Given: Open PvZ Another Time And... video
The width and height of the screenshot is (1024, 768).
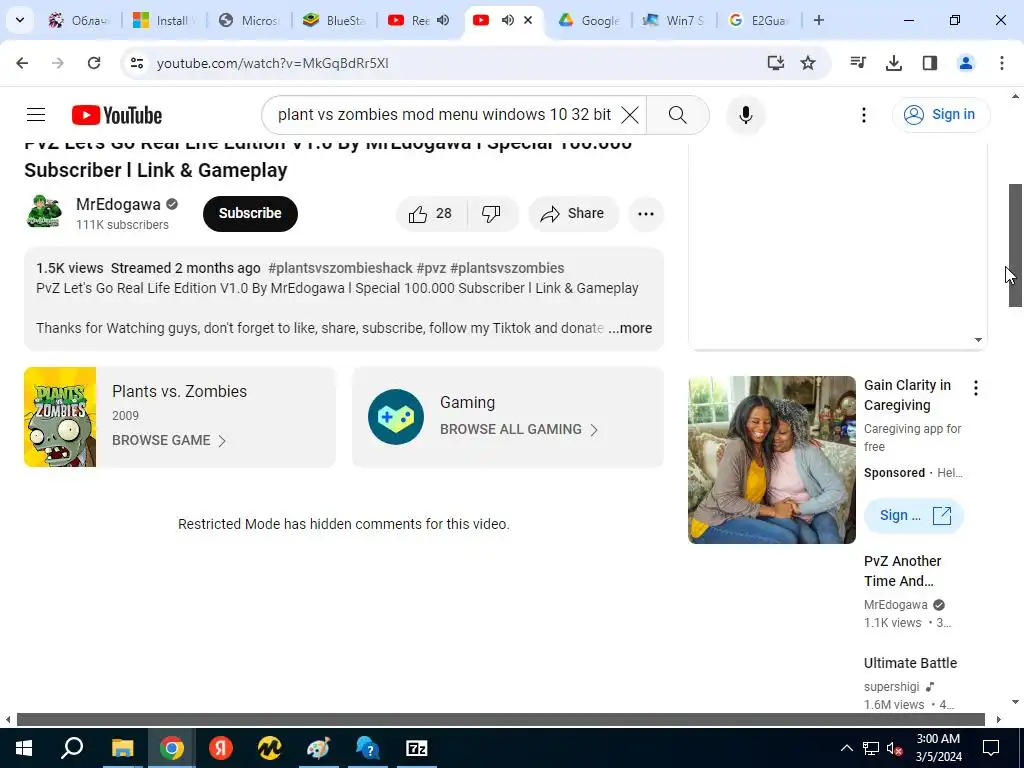Looking at the screenshot, I should click(x=903, y=571).
